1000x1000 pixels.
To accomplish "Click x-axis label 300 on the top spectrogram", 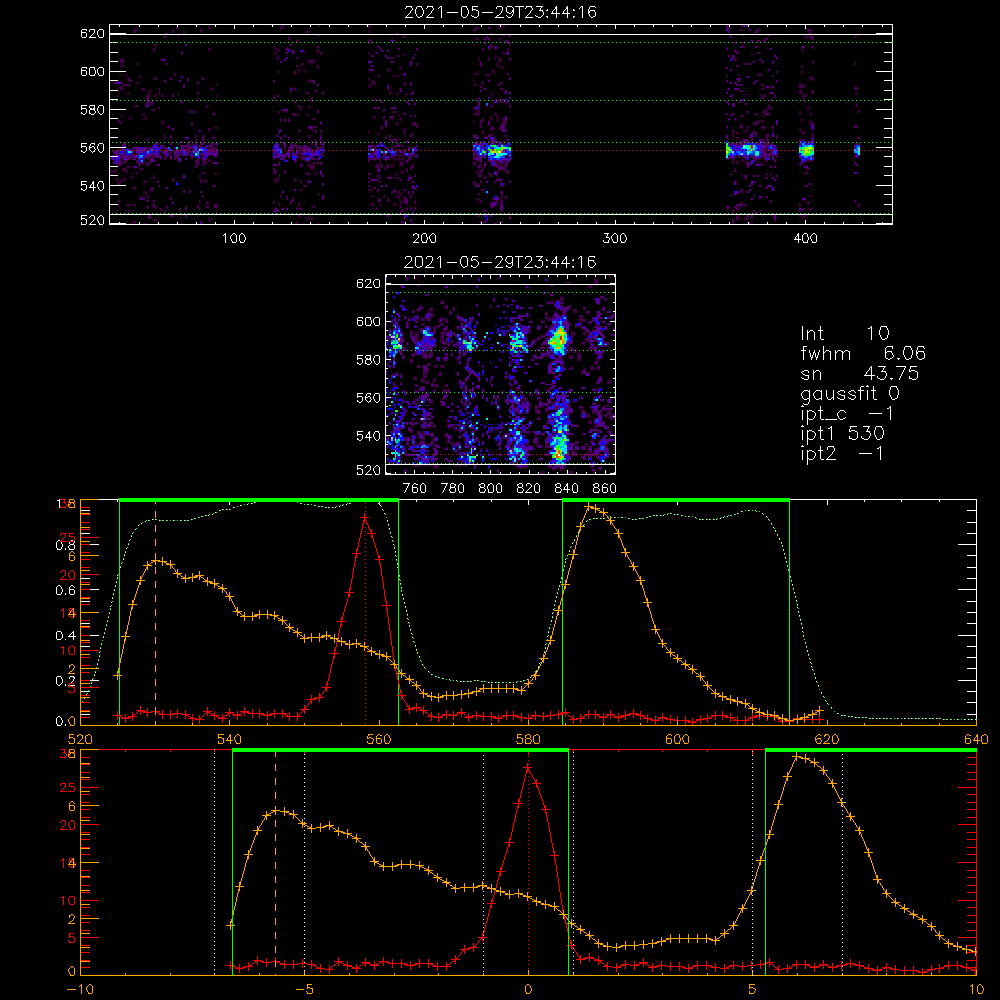I will 615,239.
